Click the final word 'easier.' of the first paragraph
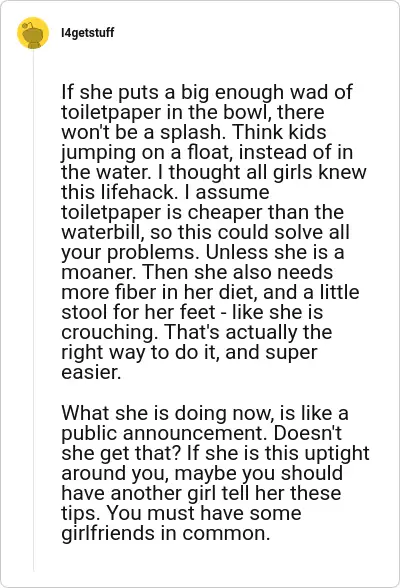 click(91, 372)
